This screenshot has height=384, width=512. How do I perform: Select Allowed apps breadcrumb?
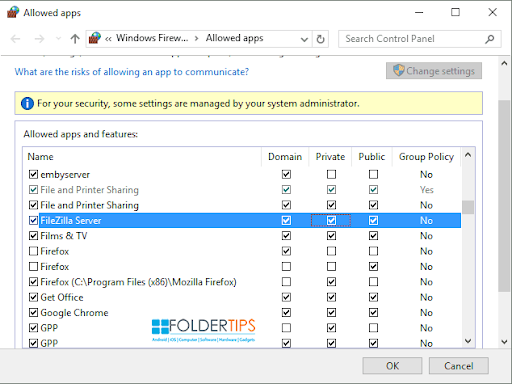[234, 38]
